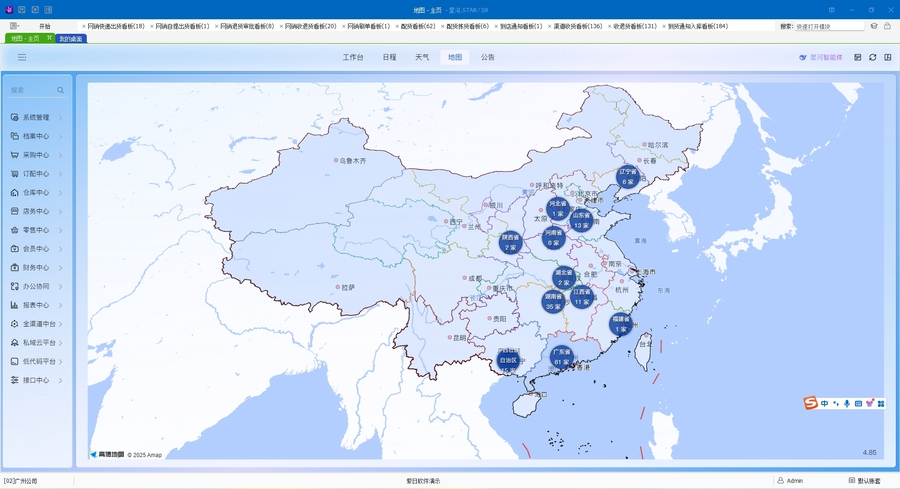The image size is (900, 489).
Task: Expand the 报表中心 chevron
Action: pyautogui.click(x=60, y=305)
